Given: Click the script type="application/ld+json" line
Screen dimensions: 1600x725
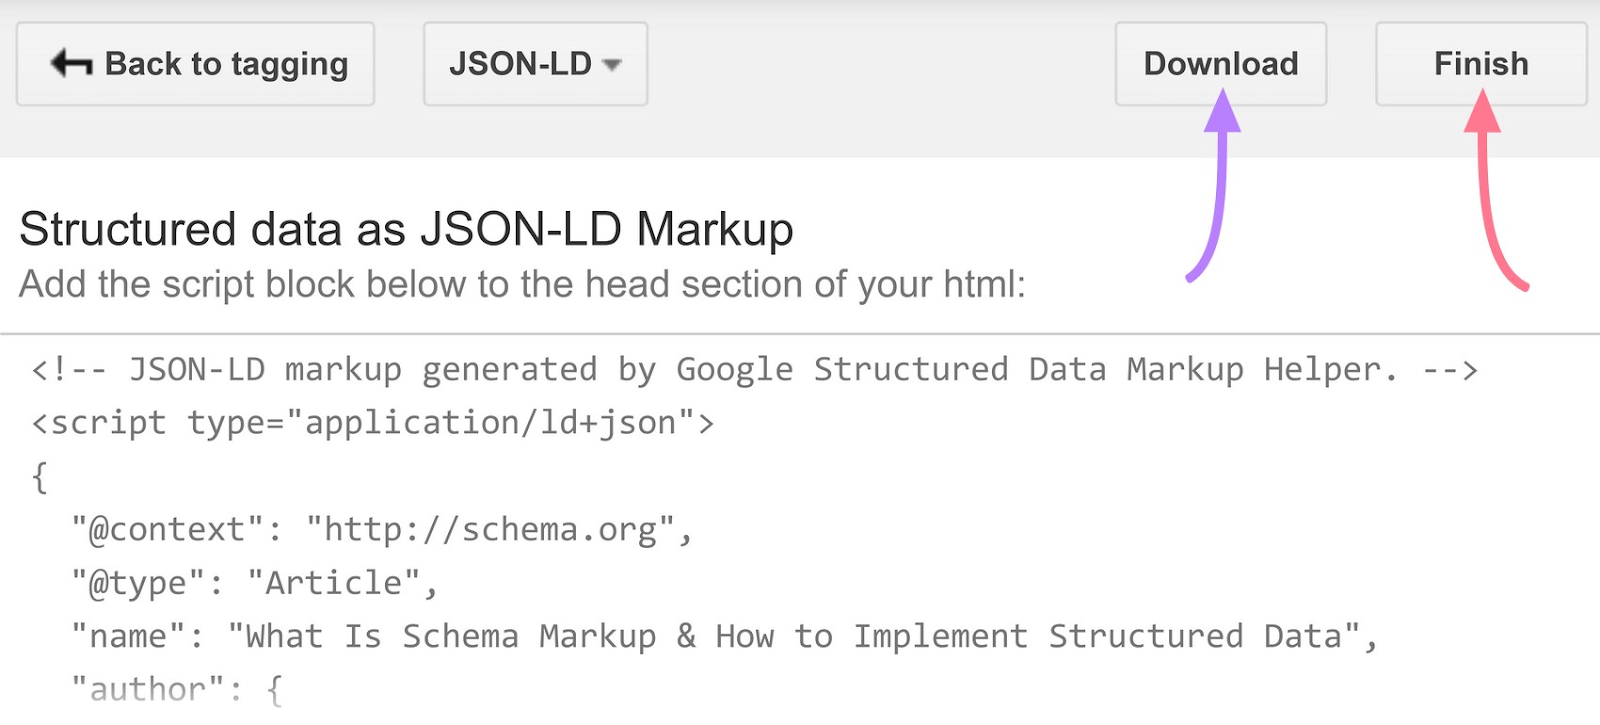Looking at the screenshot, I should [372, 423].
